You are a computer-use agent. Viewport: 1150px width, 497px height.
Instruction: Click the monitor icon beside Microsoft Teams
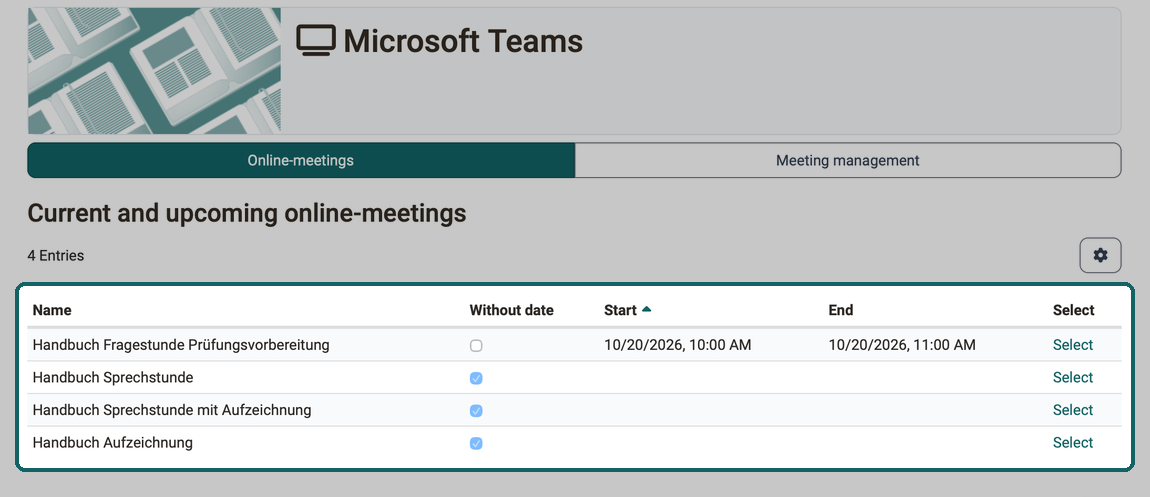tap(316, 40)
